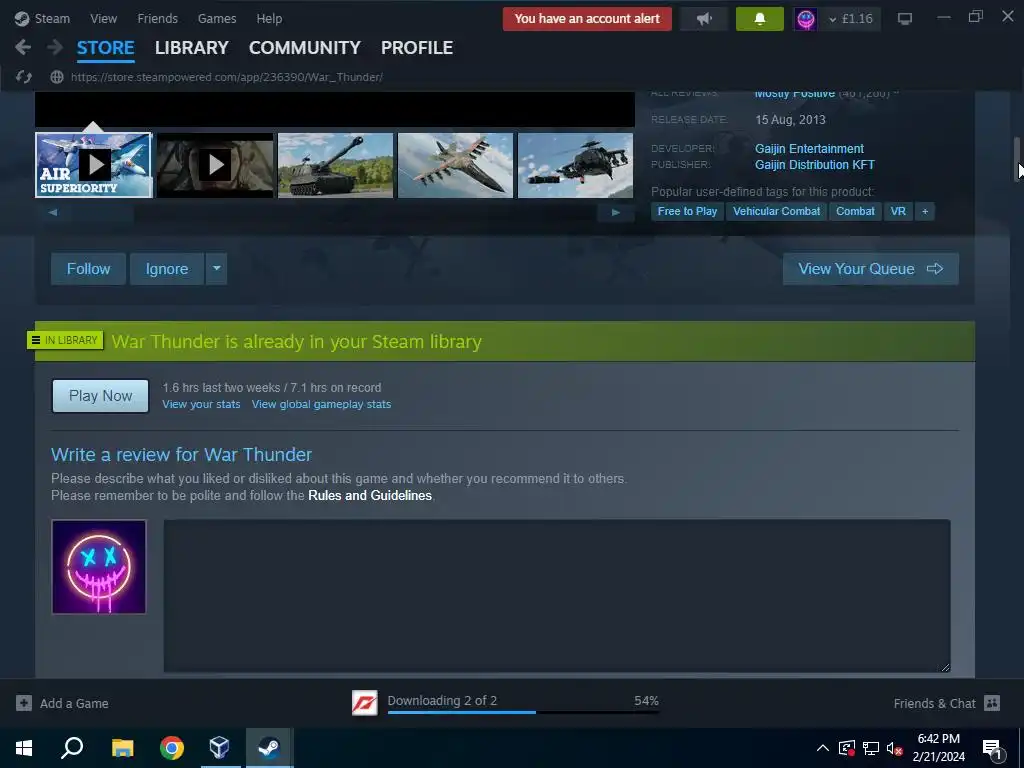Expand the Ignore options dropdown arrow
Screen dimensions: 1024x768
click(x=217, y=268)
